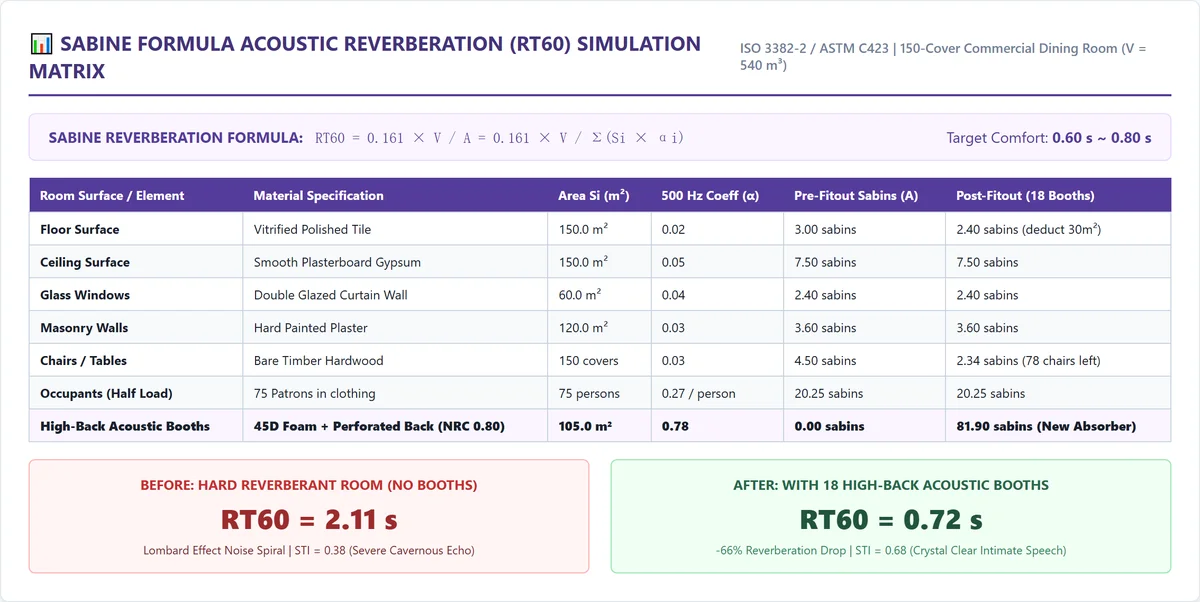Click the RT60 formula expression text
Screen dimensions: 1200x602
point(499,138)
